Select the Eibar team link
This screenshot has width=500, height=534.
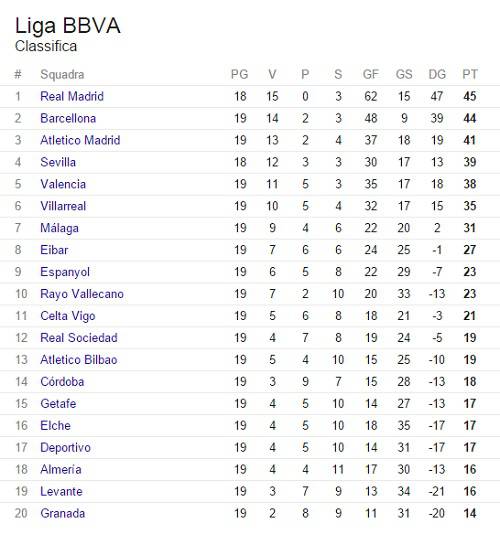(54, 250)
